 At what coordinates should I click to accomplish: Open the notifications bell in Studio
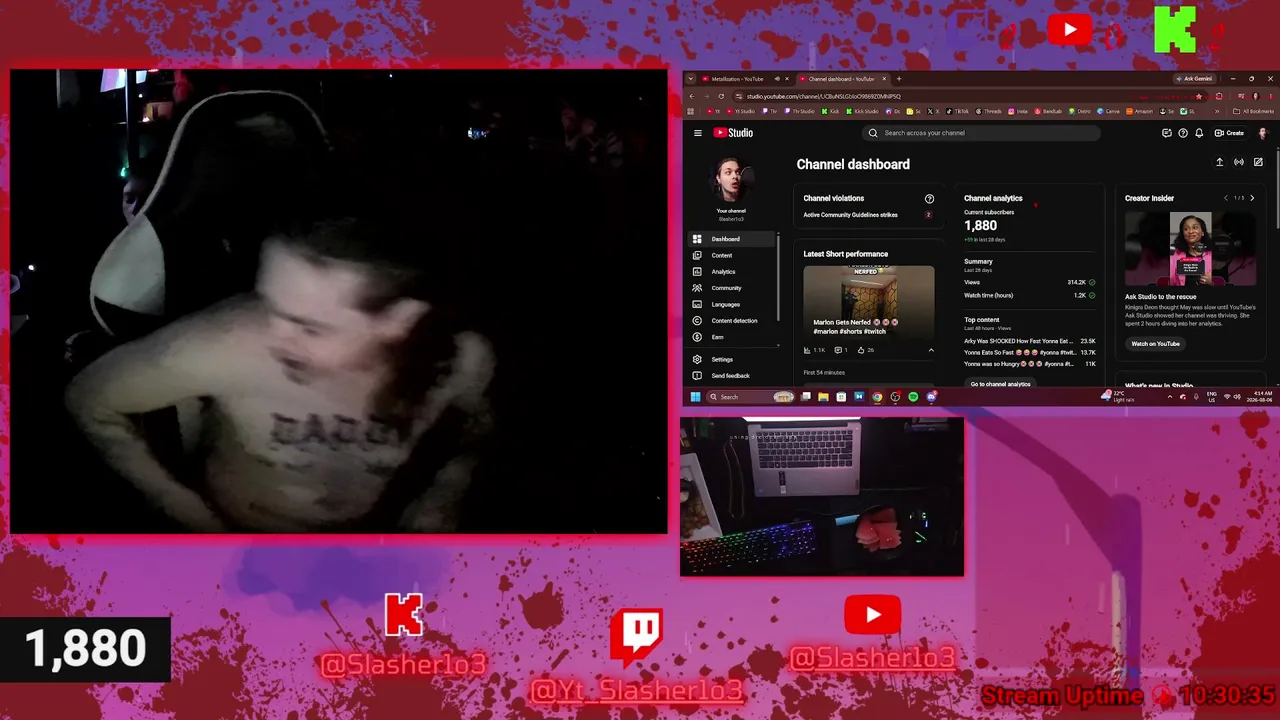pyautogui.click(x=1199, y=133)
